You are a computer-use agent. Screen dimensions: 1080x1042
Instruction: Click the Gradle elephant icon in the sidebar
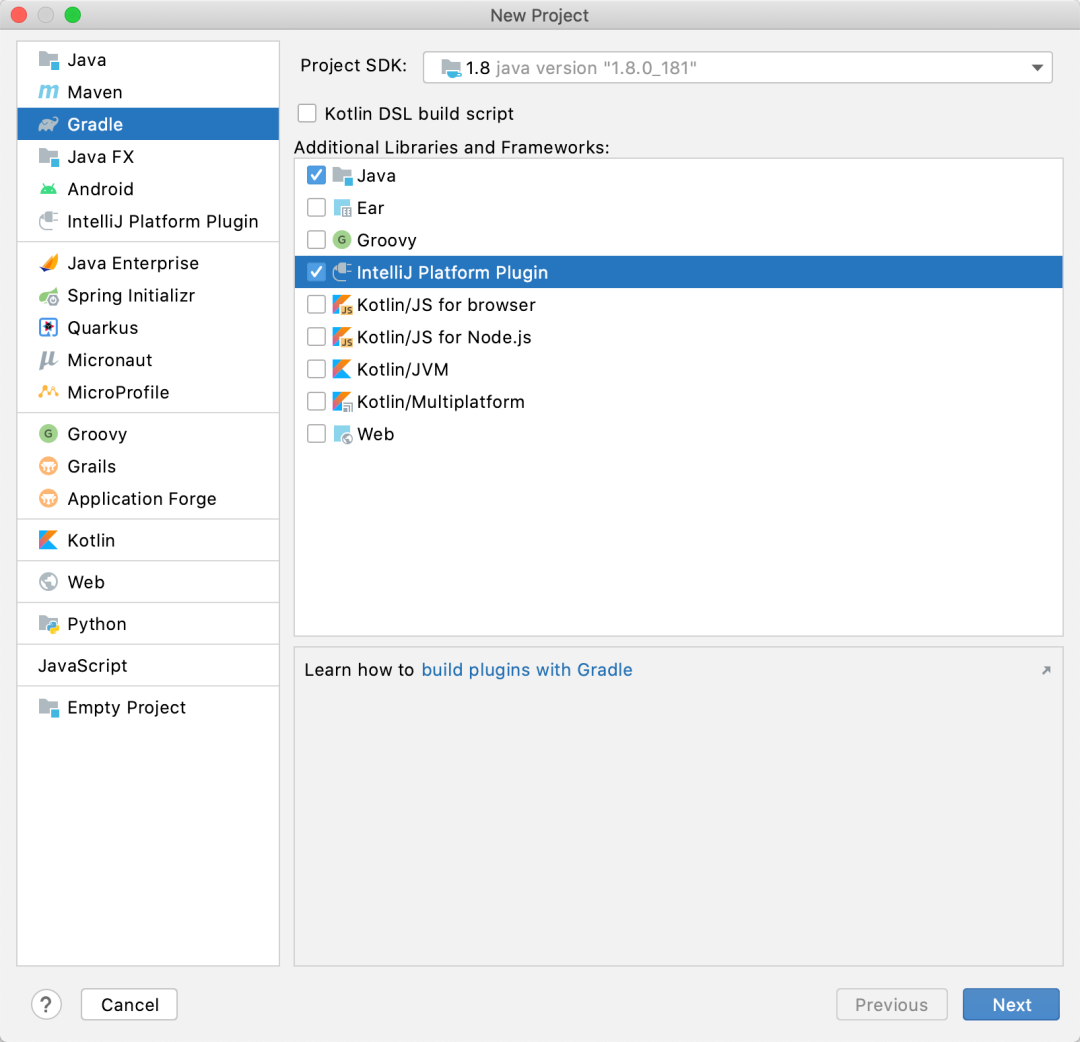(x=48, y=124)
